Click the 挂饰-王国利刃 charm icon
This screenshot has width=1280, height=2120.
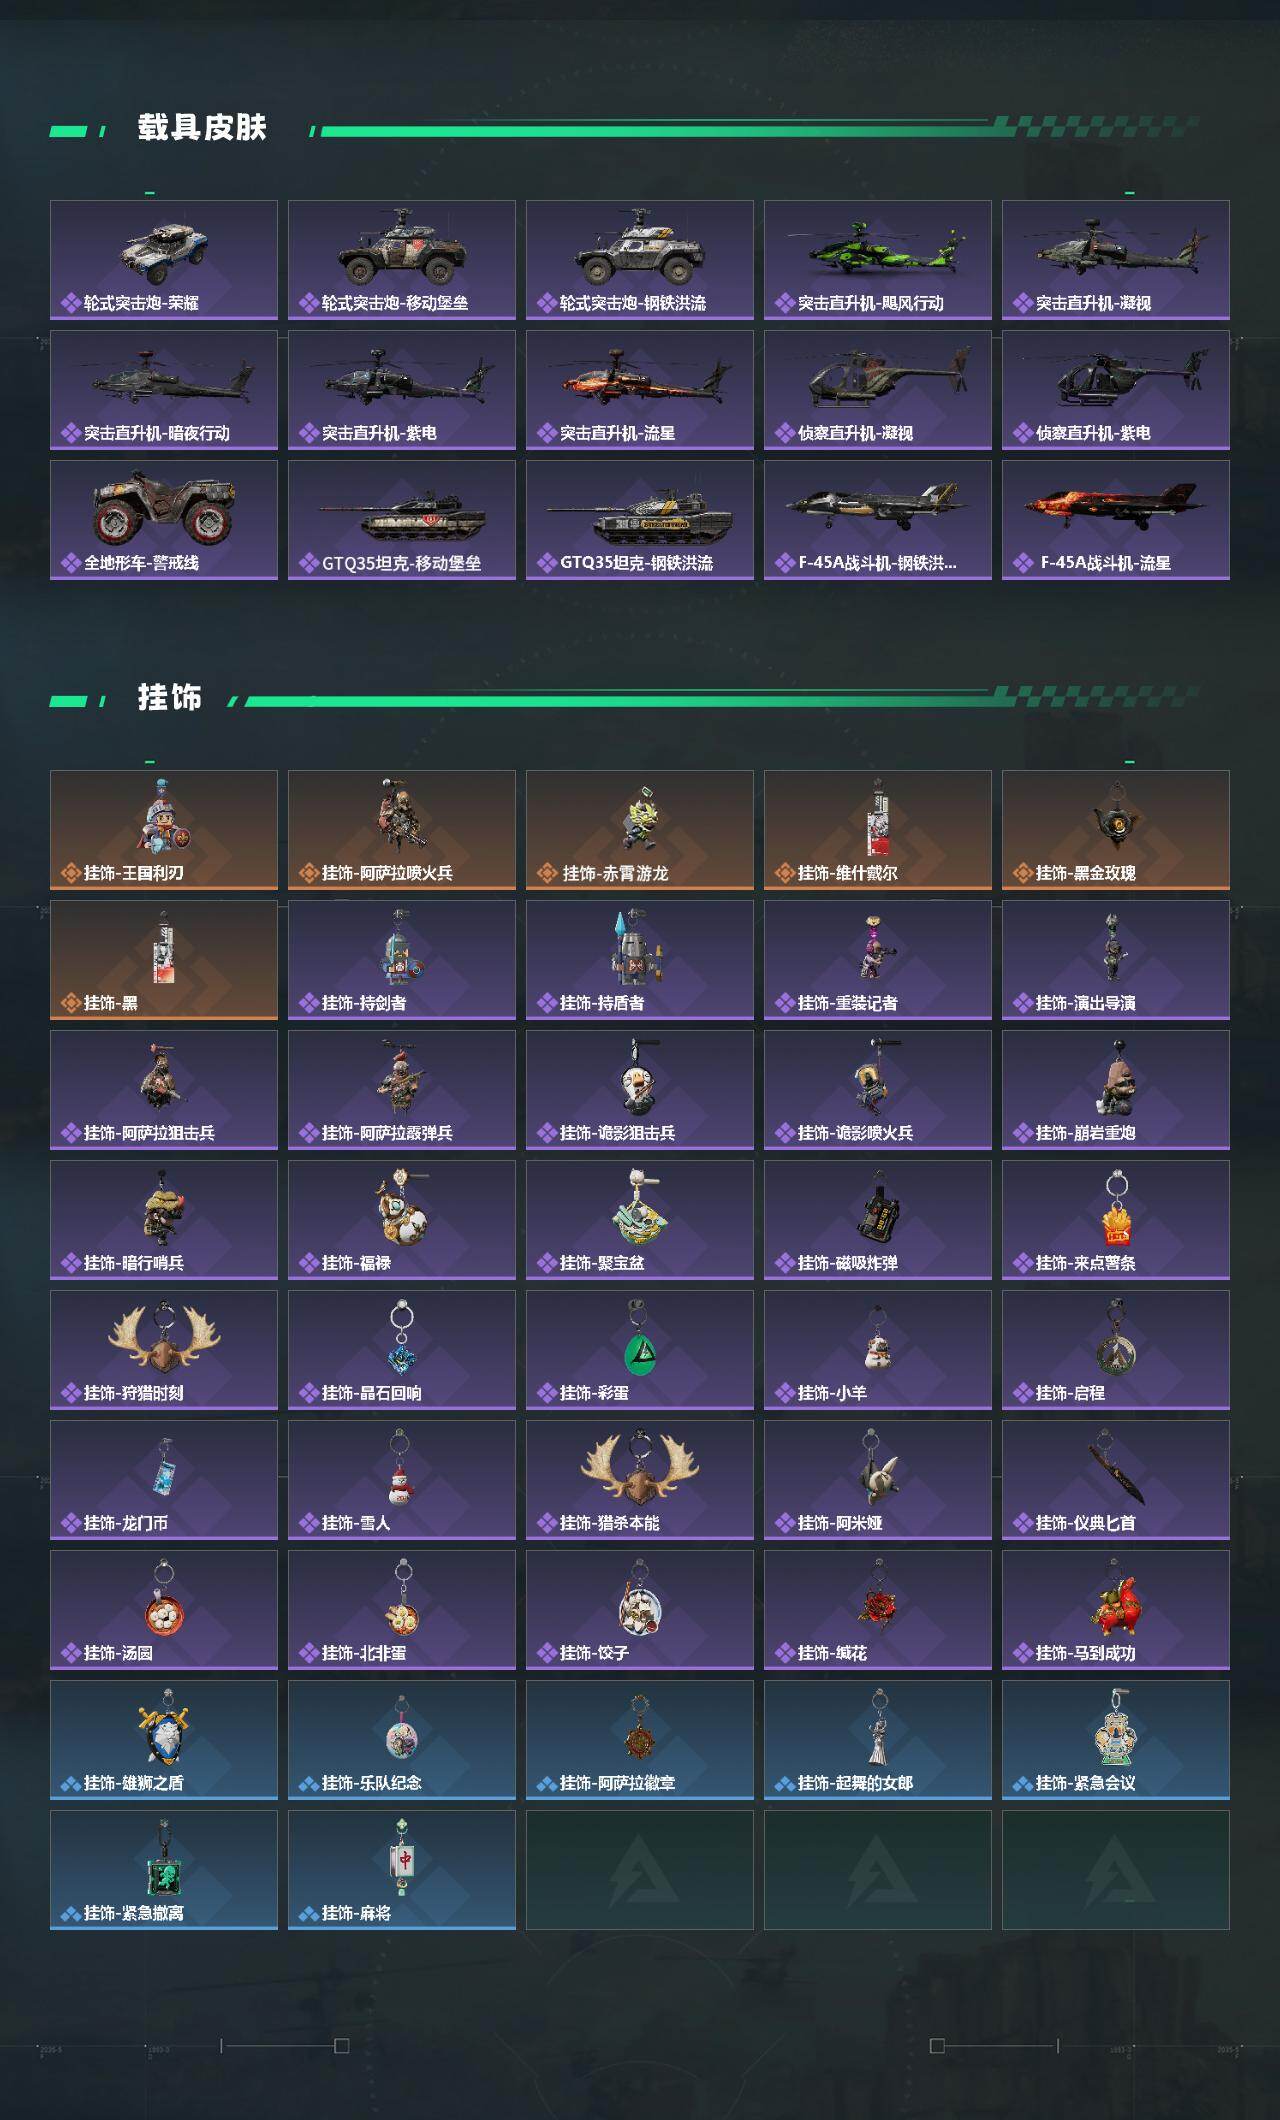tap(164, 830)
